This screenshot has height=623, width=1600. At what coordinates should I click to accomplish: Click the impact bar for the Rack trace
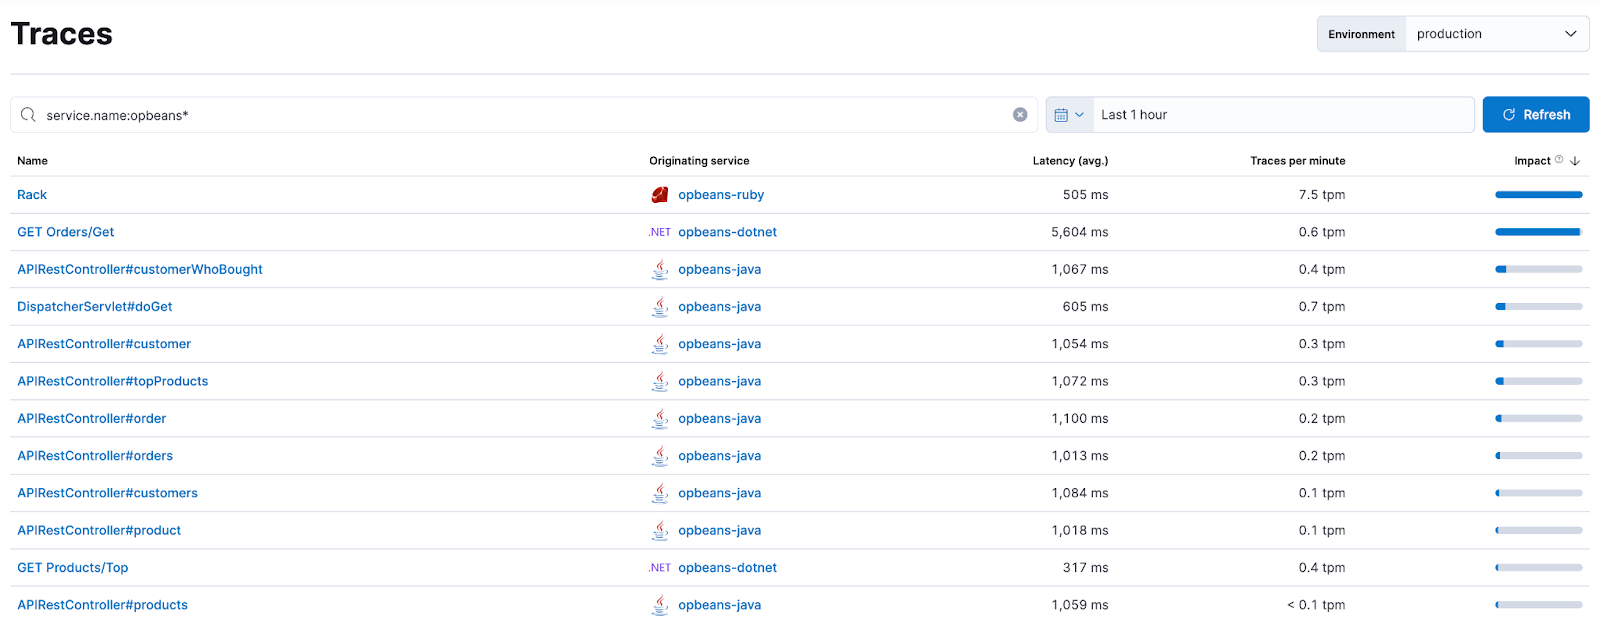(1538, 195)
